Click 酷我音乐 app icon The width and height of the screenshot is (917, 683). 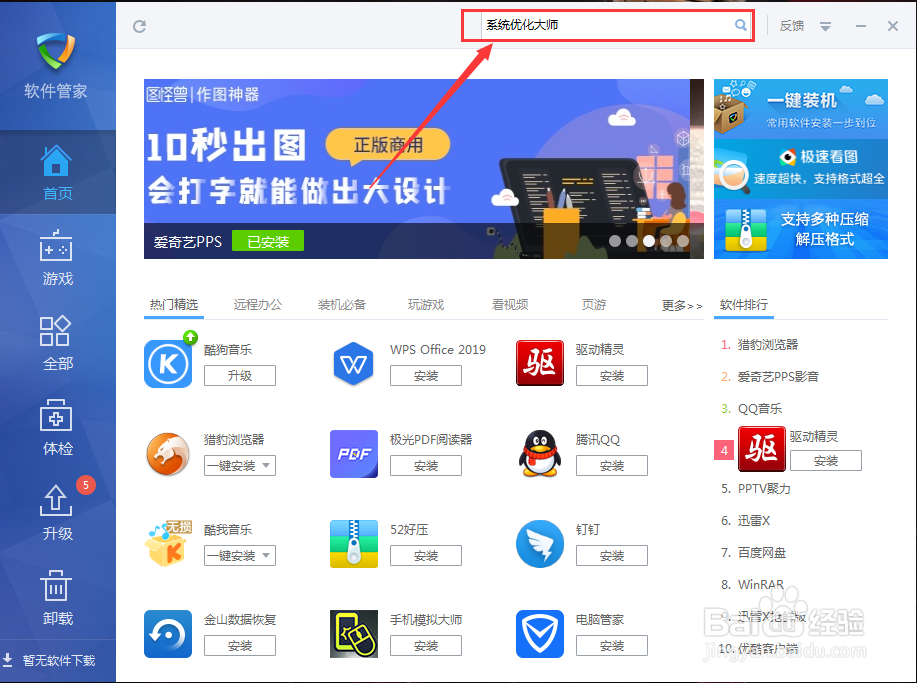pos(168,544)
